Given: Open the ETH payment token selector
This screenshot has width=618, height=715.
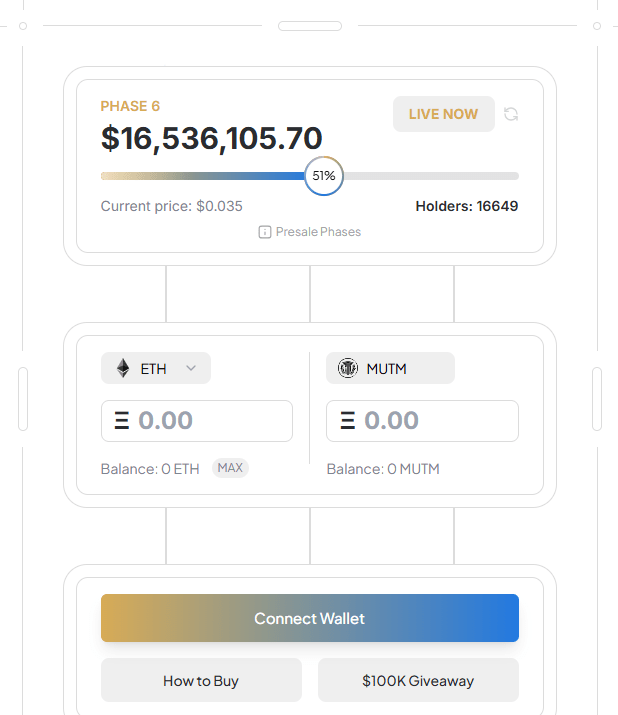Looking at the screenshot, I should (x=155, y=368).
